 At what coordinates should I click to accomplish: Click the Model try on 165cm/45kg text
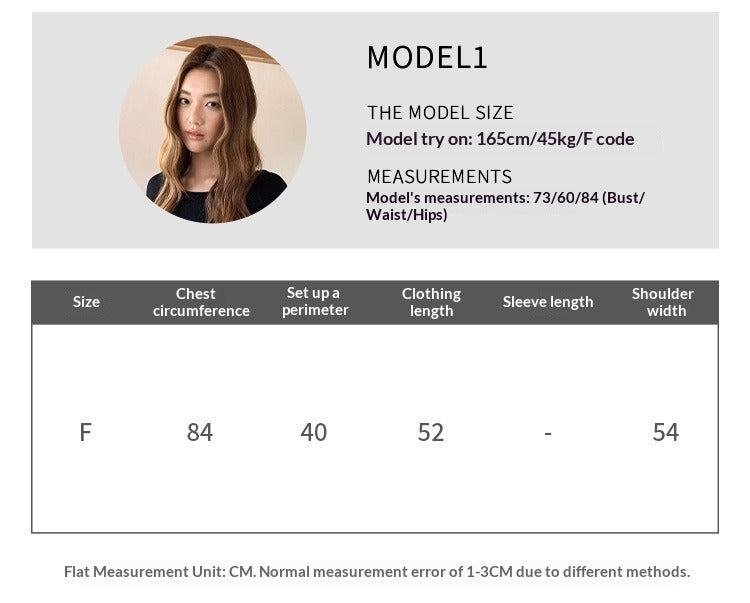[x=500, y=139]
